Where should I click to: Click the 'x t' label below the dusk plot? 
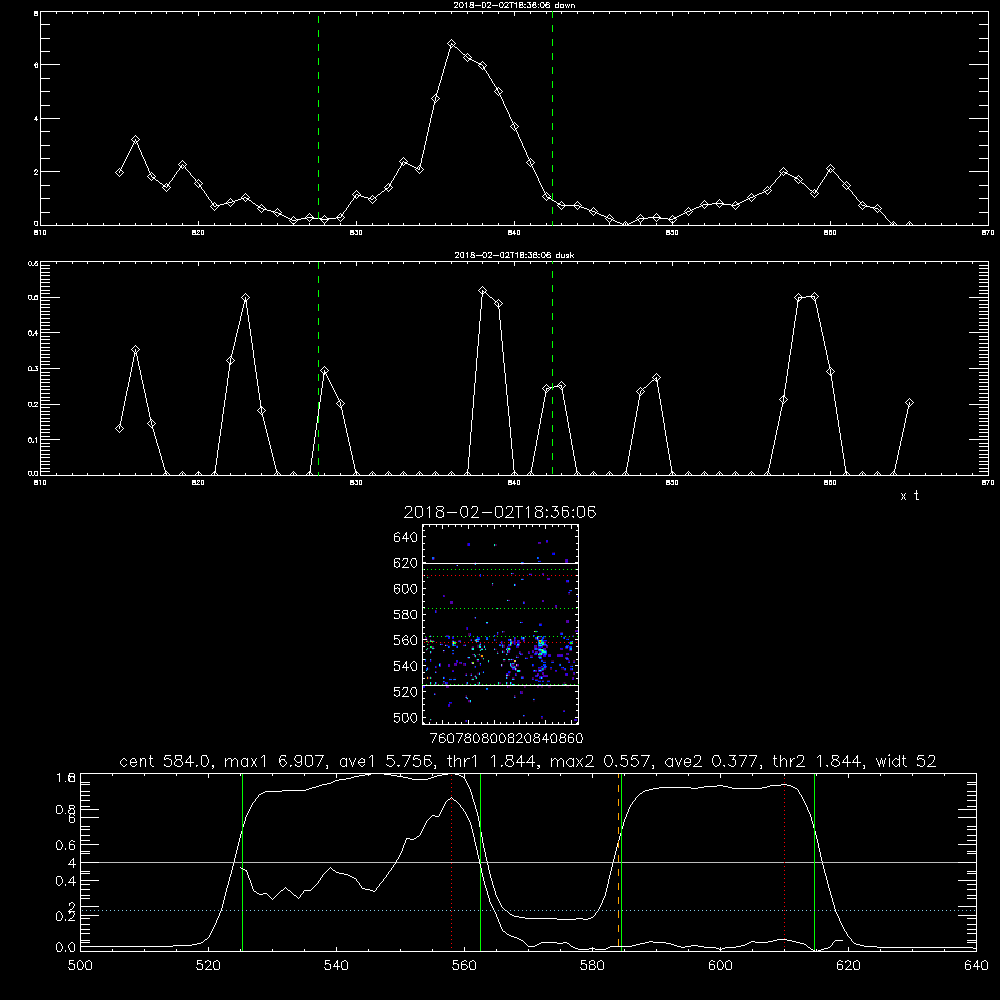pyautogui.click(x=909, y=496)
